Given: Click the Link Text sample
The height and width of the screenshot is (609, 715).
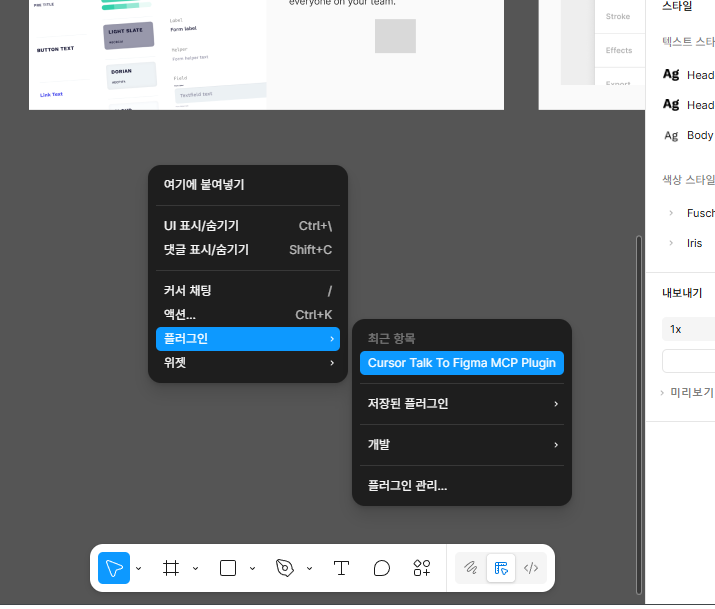Looking at the screenshot, I should (x=51, y=94).
